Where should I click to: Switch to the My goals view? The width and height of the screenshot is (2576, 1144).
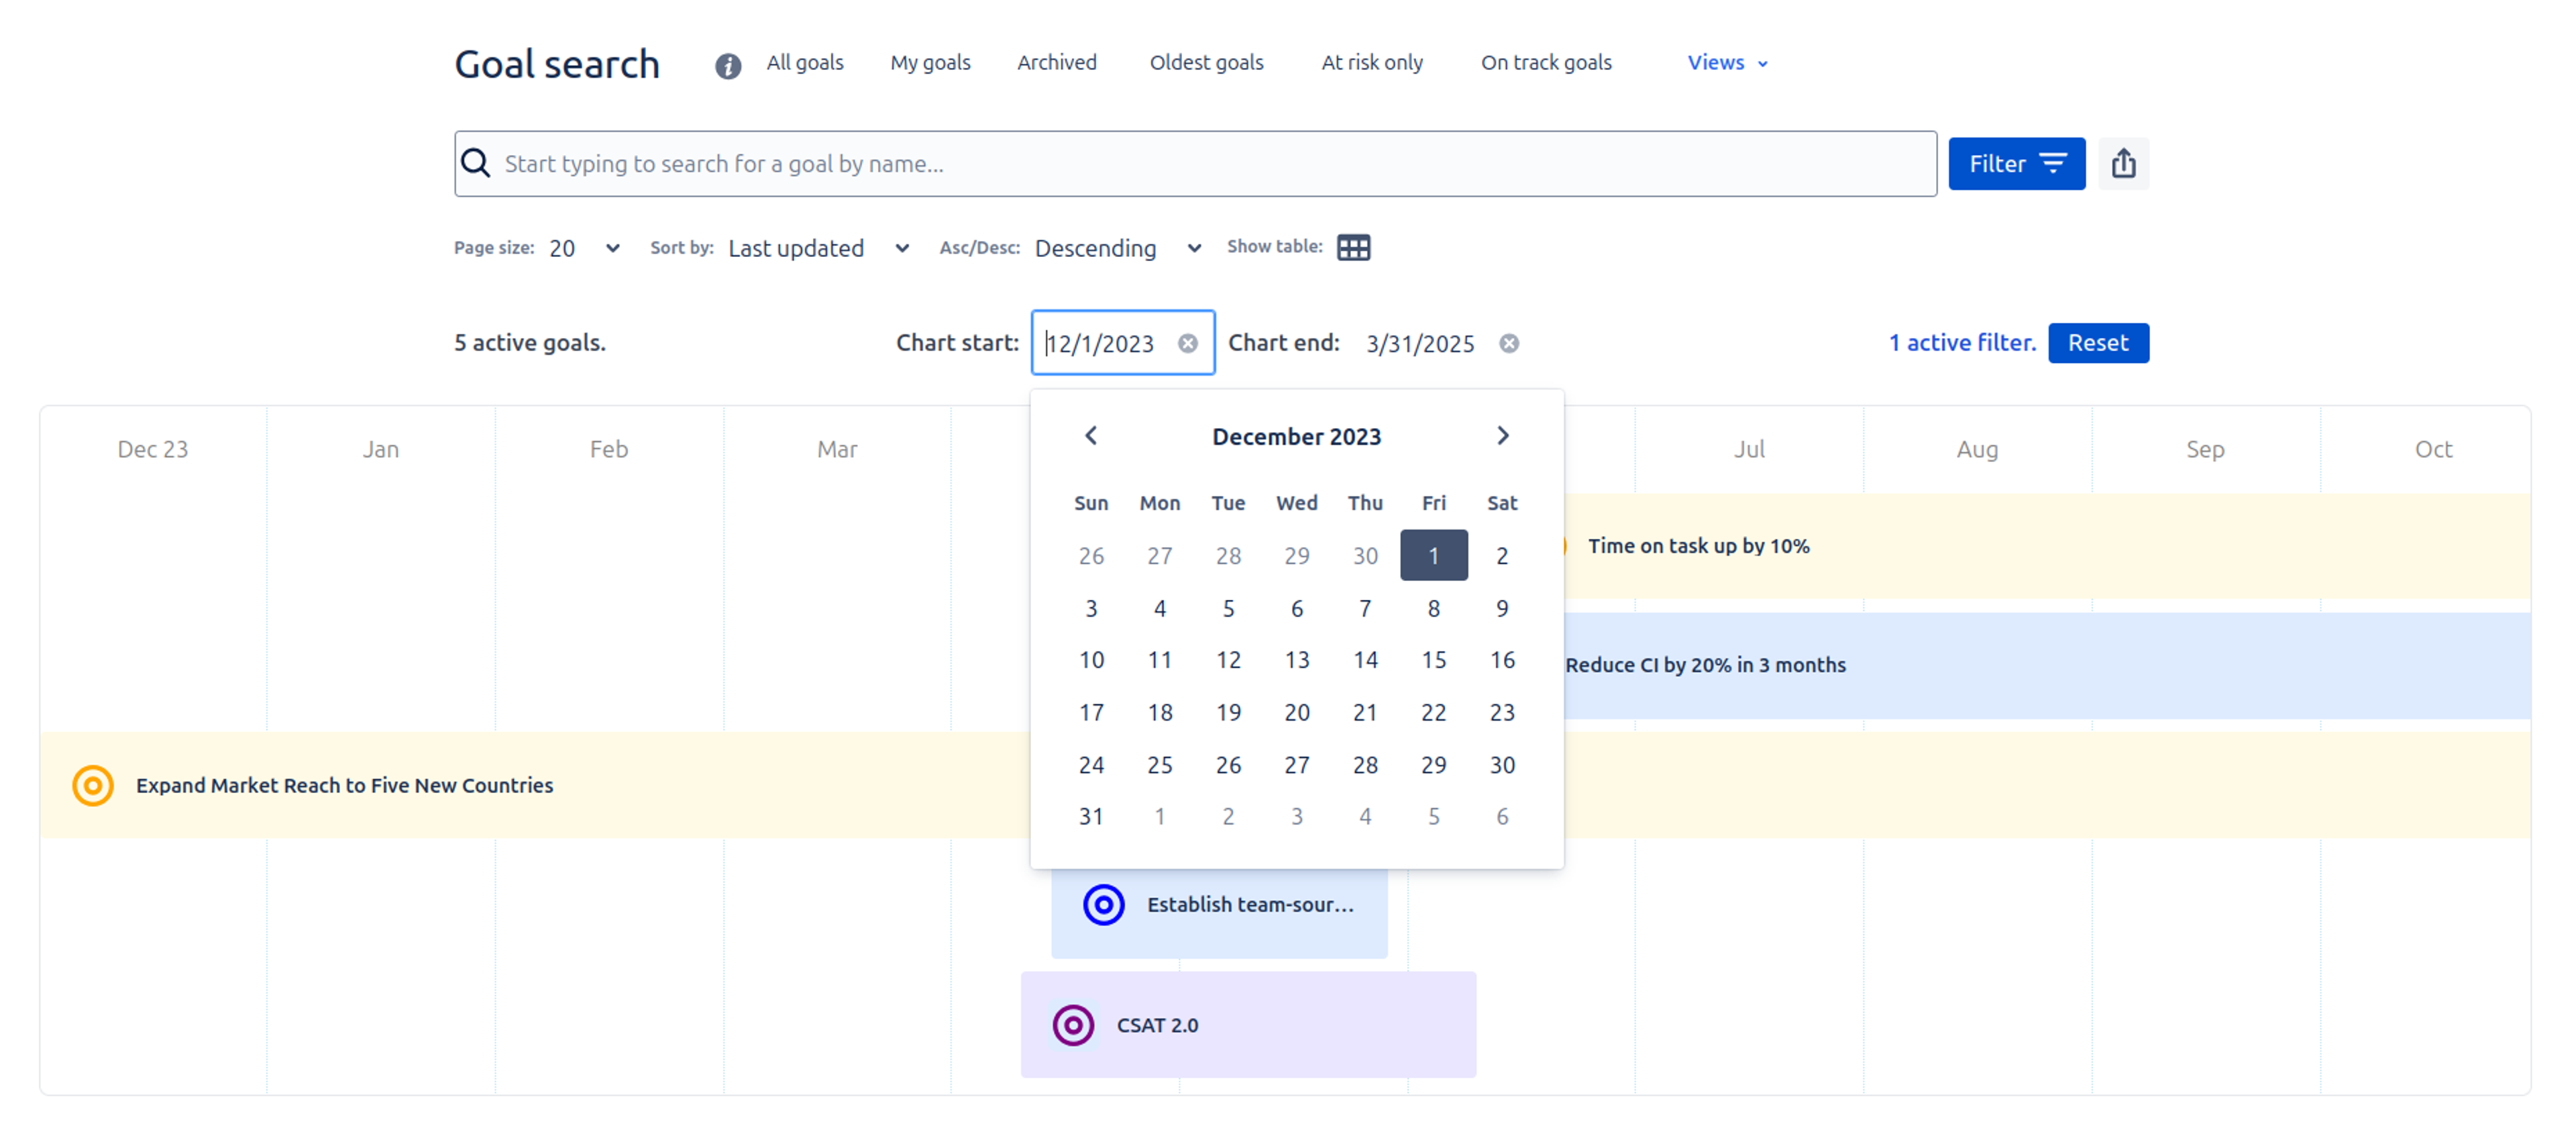point(930,62)
